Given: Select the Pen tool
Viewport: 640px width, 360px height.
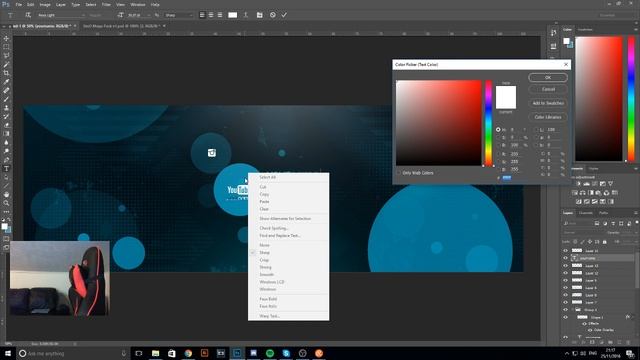Looking at the screenshot, I should [x=6, y=160].
